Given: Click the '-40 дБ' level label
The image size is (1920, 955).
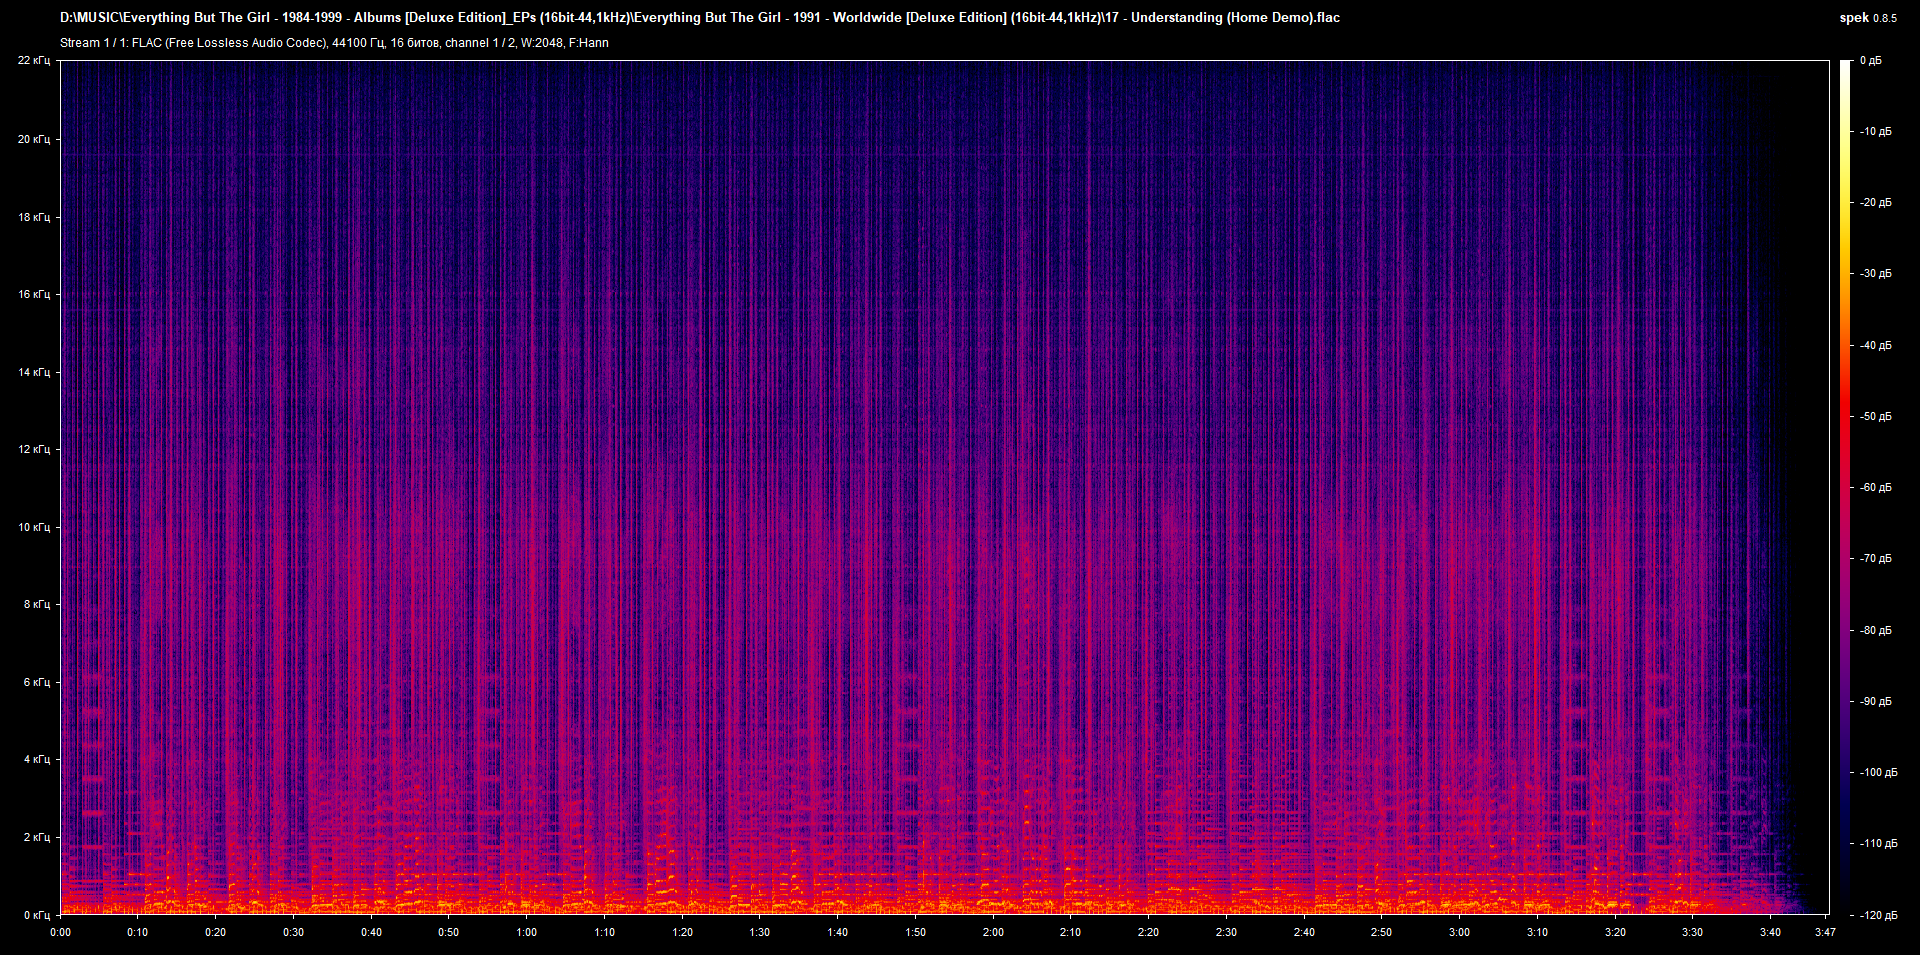Looking at the screenshot, I should point(1875,345).
